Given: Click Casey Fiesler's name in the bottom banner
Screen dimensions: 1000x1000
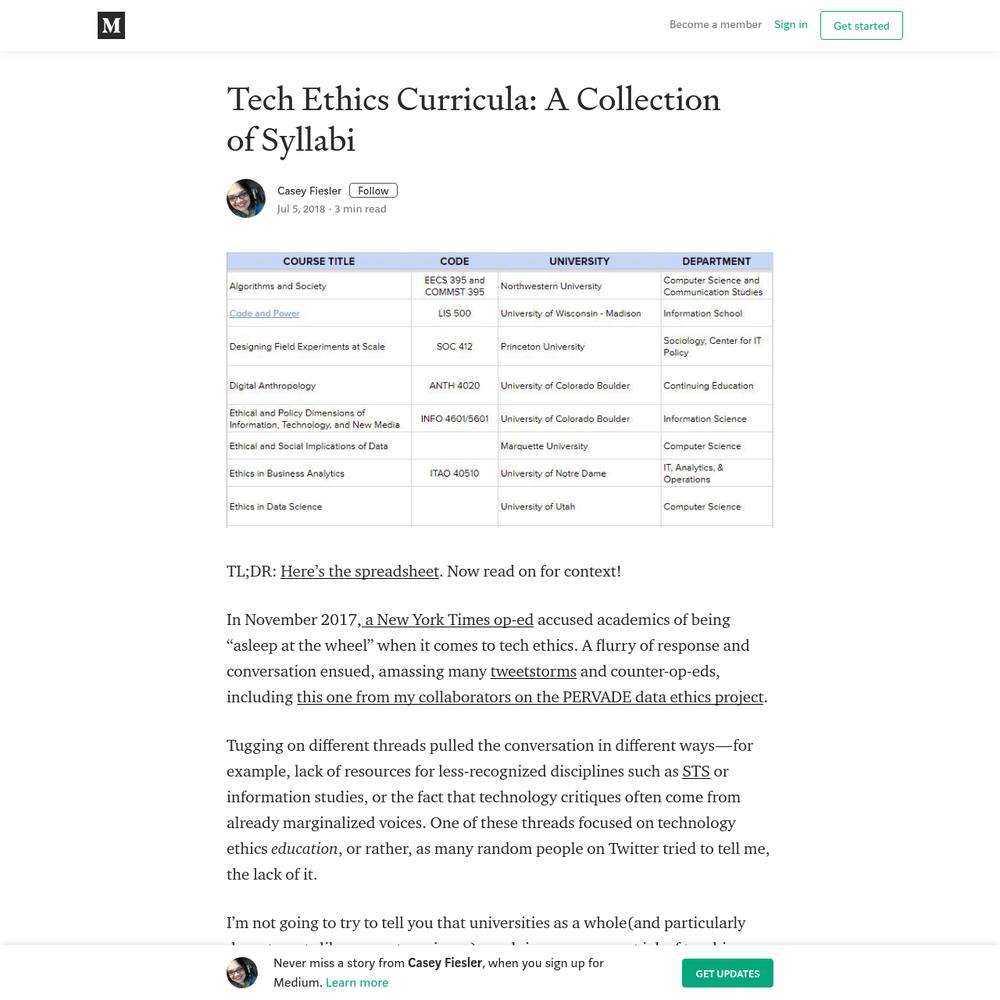Looking at the screenshot, I should click(445, 963).
